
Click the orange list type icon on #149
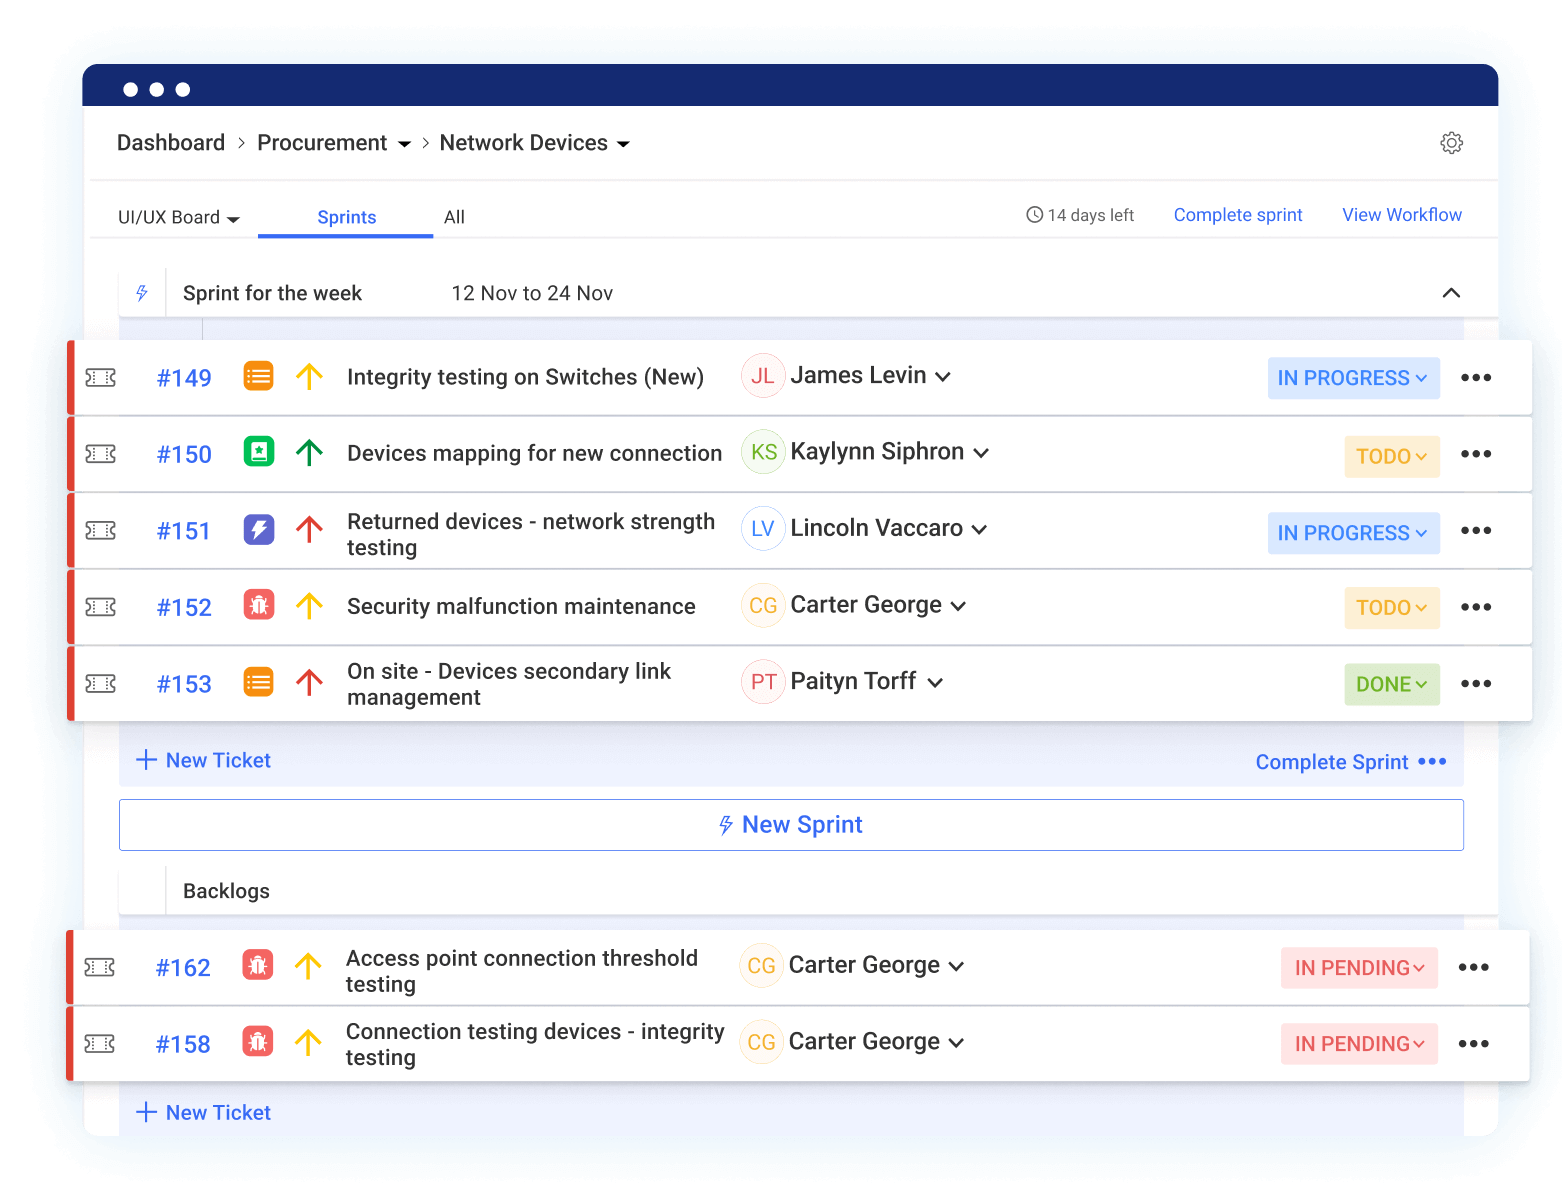click(259, 377)
